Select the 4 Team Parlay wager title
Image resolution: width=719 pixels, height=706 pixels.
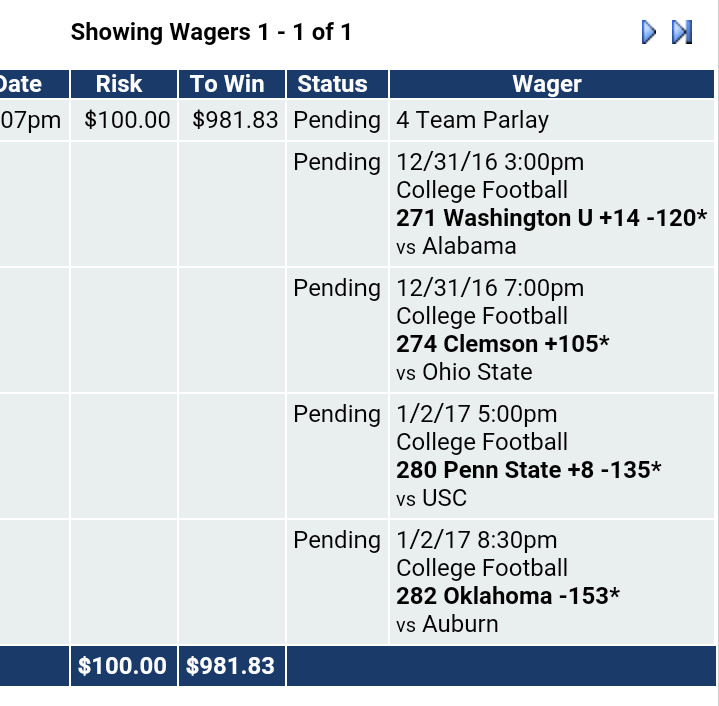click(472, 120)
